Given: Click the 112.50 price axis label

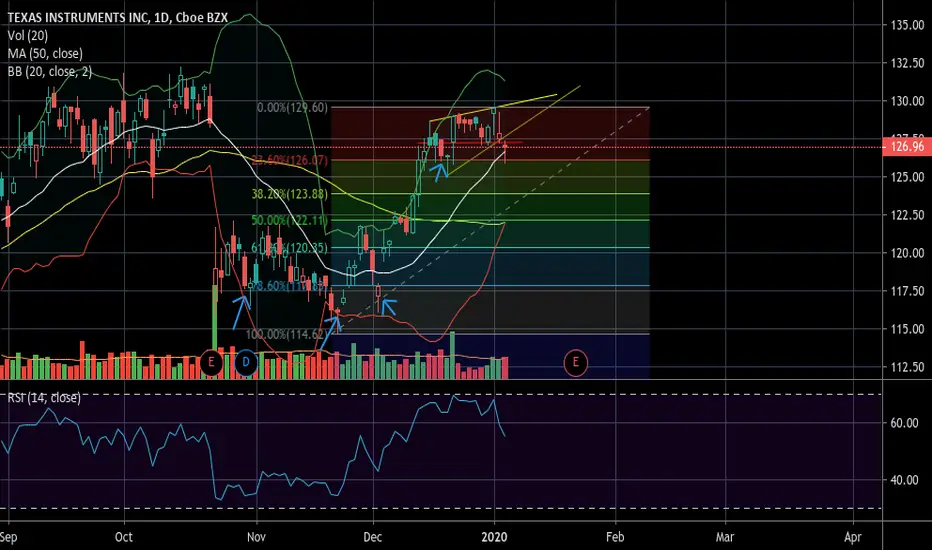Looking at the screenshot, I should tap(907, 367).
